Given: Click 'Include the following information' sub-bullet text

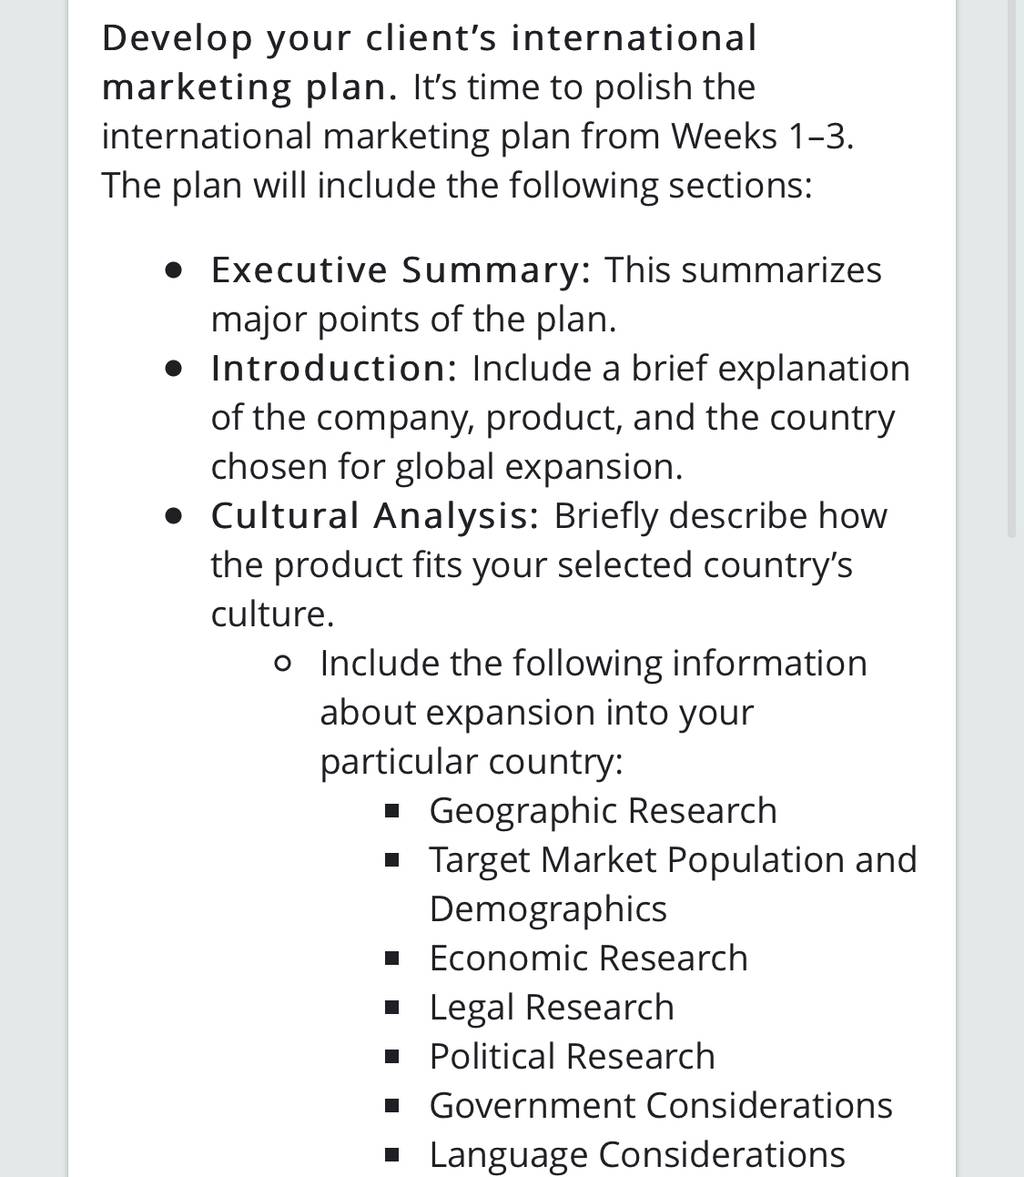Looking at the screenshot, I should [x=593, y=664].
